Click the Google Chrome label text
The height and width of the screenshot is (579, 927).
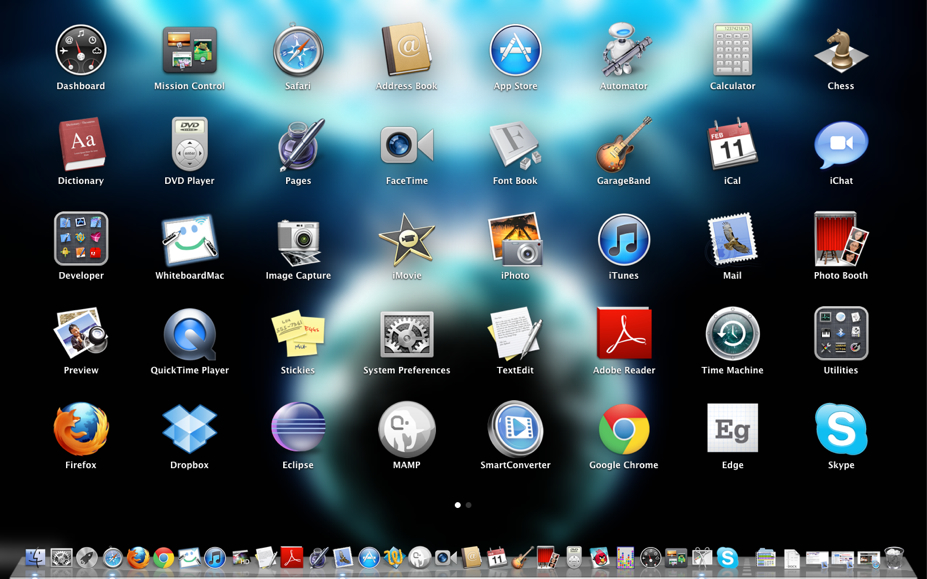624,465
